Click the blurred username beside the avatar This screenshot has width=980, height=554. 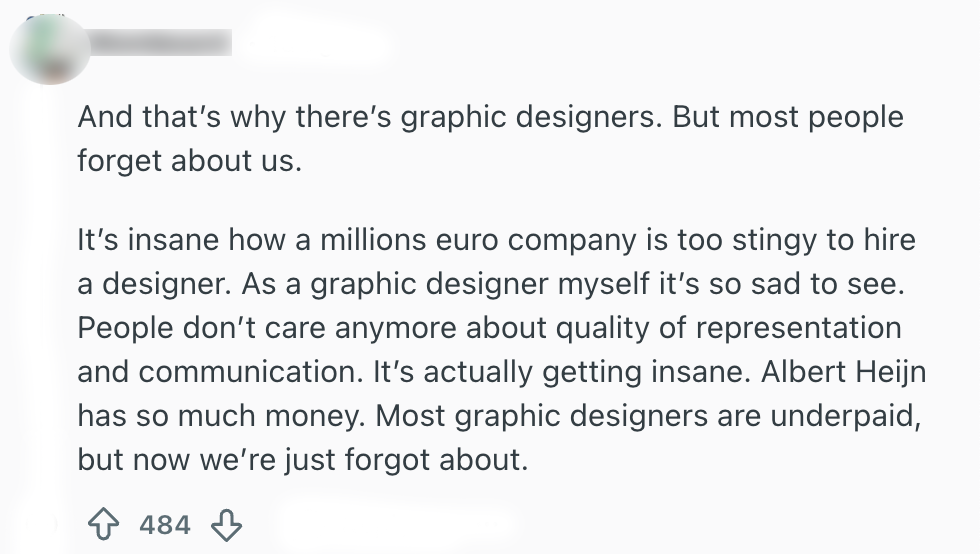pyautogui.click(x=158, y=42)
